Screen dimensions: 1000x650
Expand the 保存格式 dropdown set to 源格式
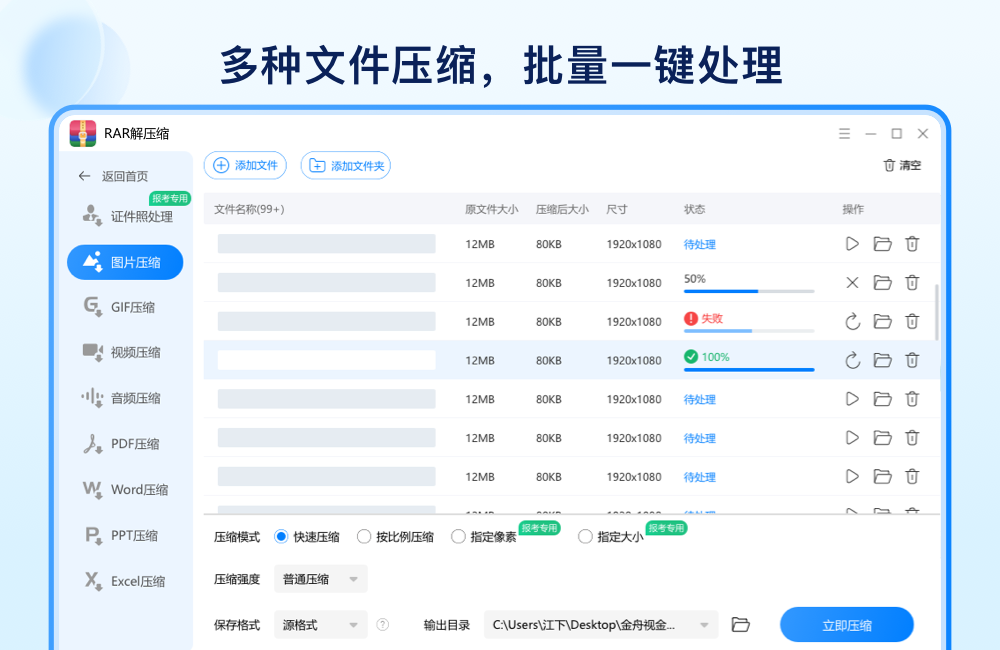(x=320, y=624)
